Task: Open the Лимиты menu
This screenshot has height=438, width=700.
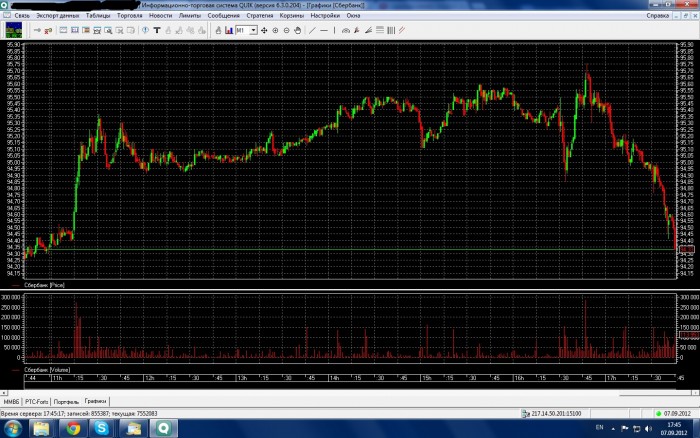Action: pyautogui.click(x=190, y=16)
